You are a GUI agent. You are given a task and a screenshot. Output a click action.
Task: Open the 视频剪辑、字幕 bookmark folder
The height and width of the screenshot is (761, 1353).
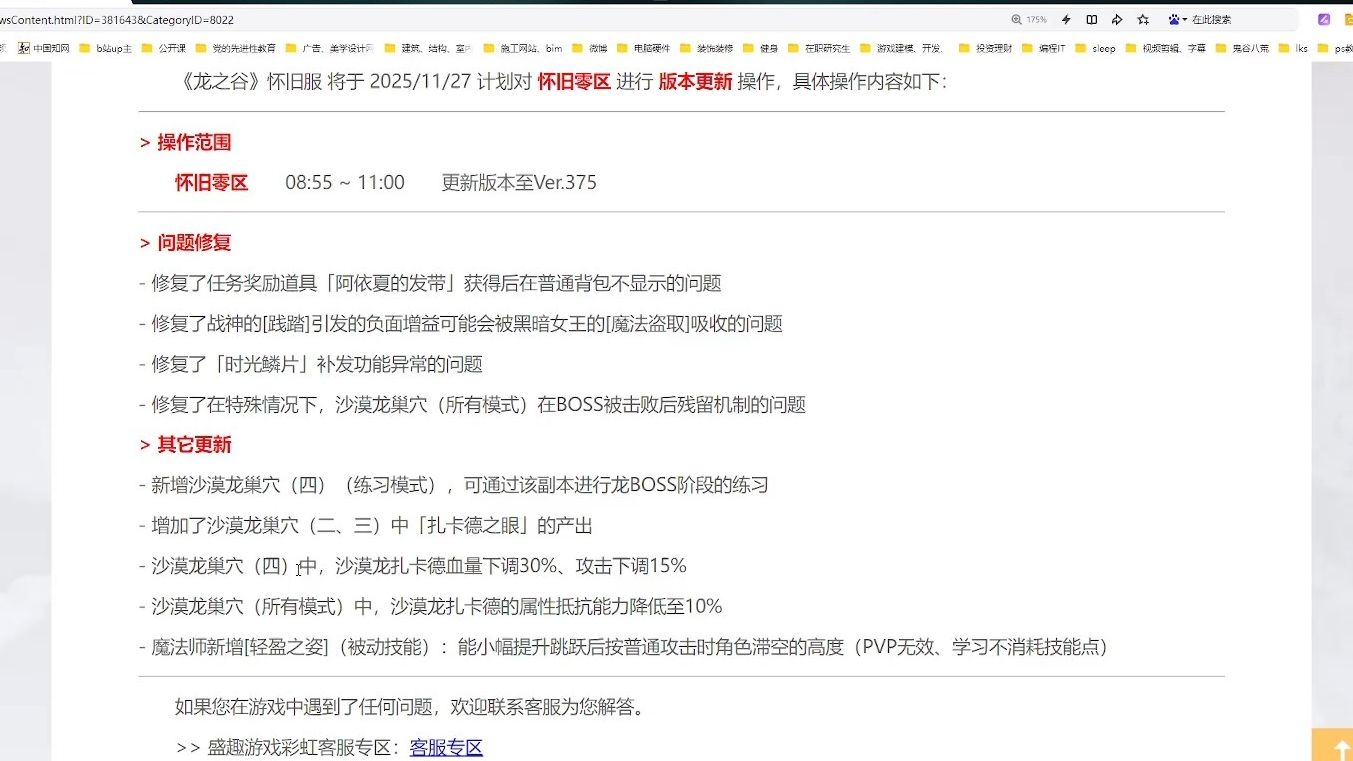(1165, 47)
